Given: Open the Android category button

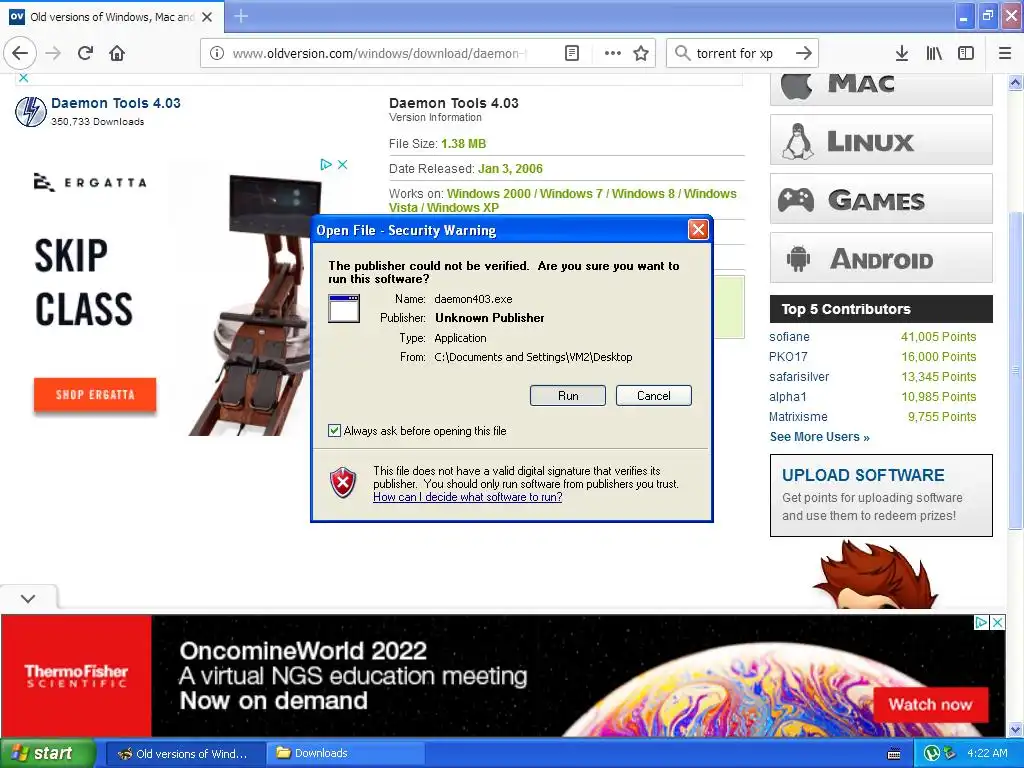Looking at the screenshot, I should [x=881, y=258].
